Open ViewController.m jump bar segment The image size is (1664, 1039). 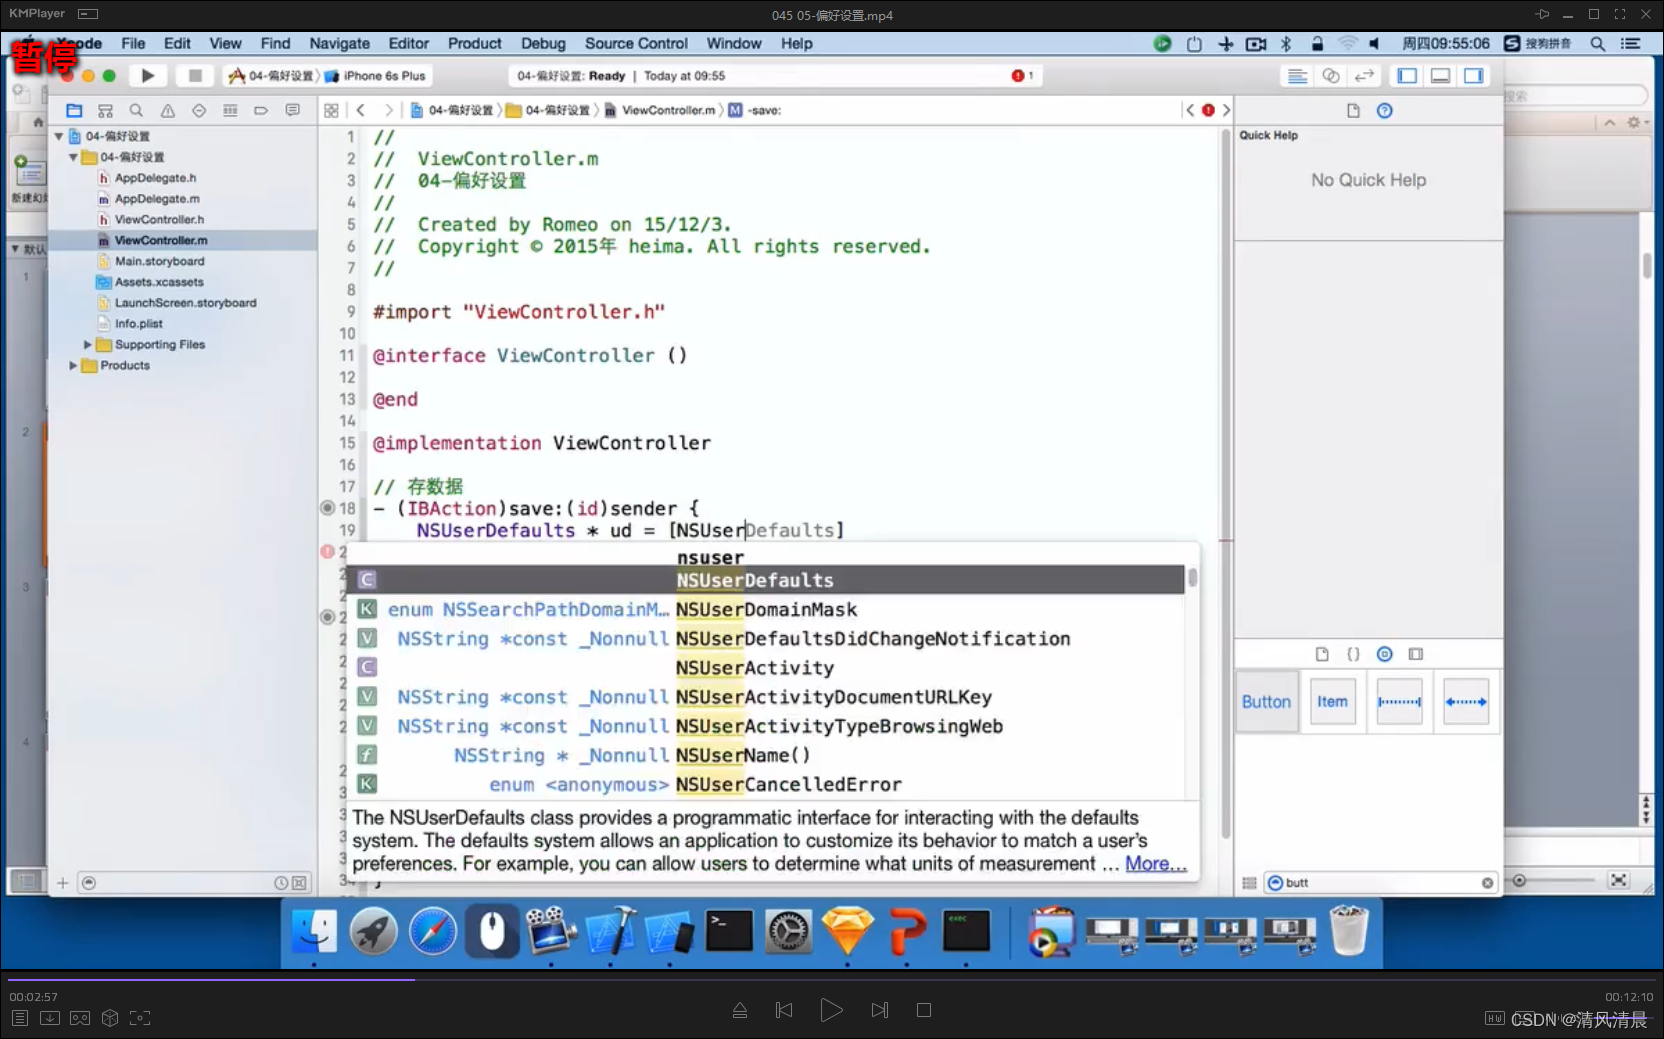pyautogui.click(x=660, y=111)
